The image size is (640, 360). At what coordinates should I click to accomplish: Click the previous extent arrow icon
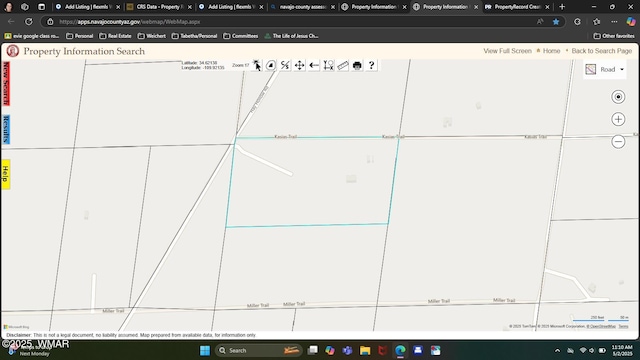(x=314, y=65)
